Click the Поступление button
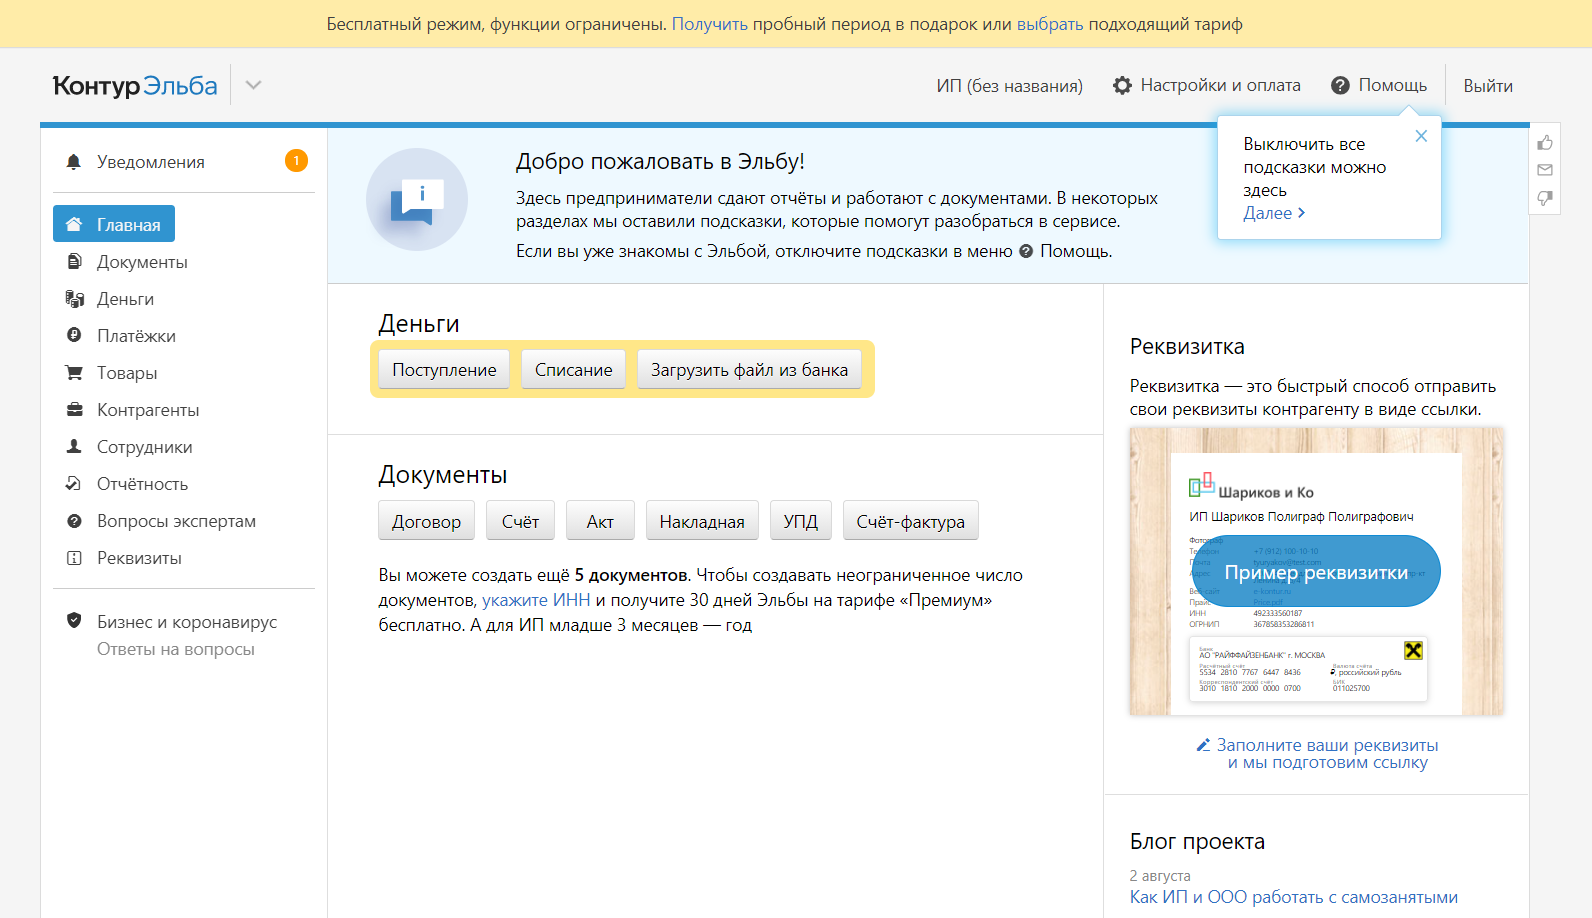Image resolution: width=1592 pixels, height=918 pixels. (x=444, y=370)
